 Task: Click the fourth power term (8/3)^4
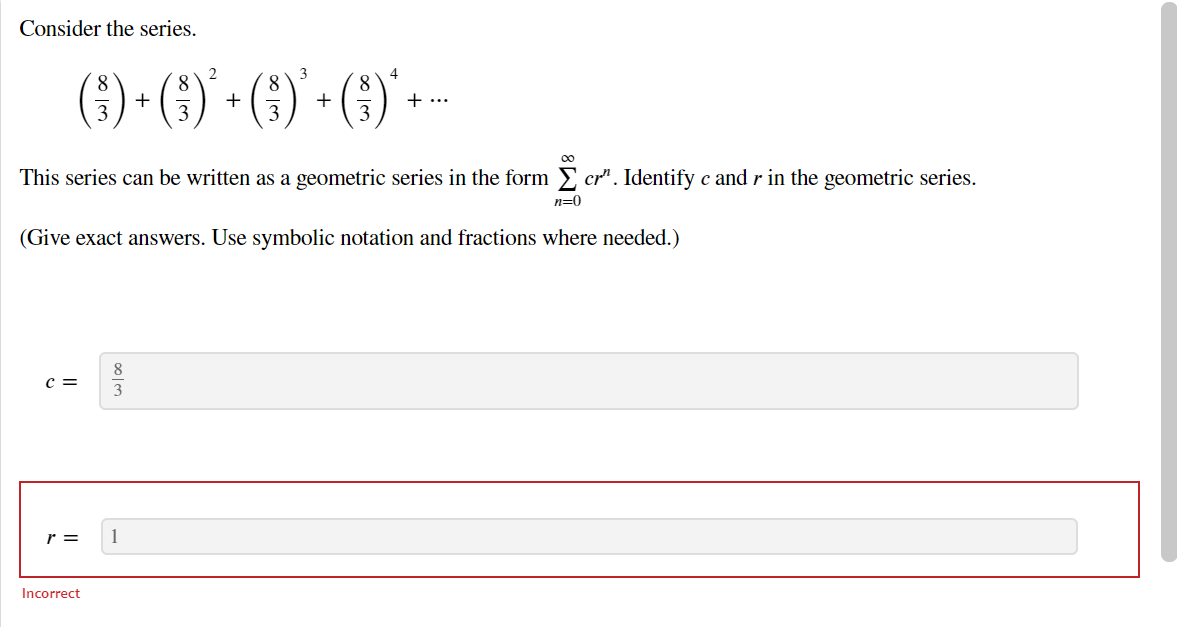[366, 95]
